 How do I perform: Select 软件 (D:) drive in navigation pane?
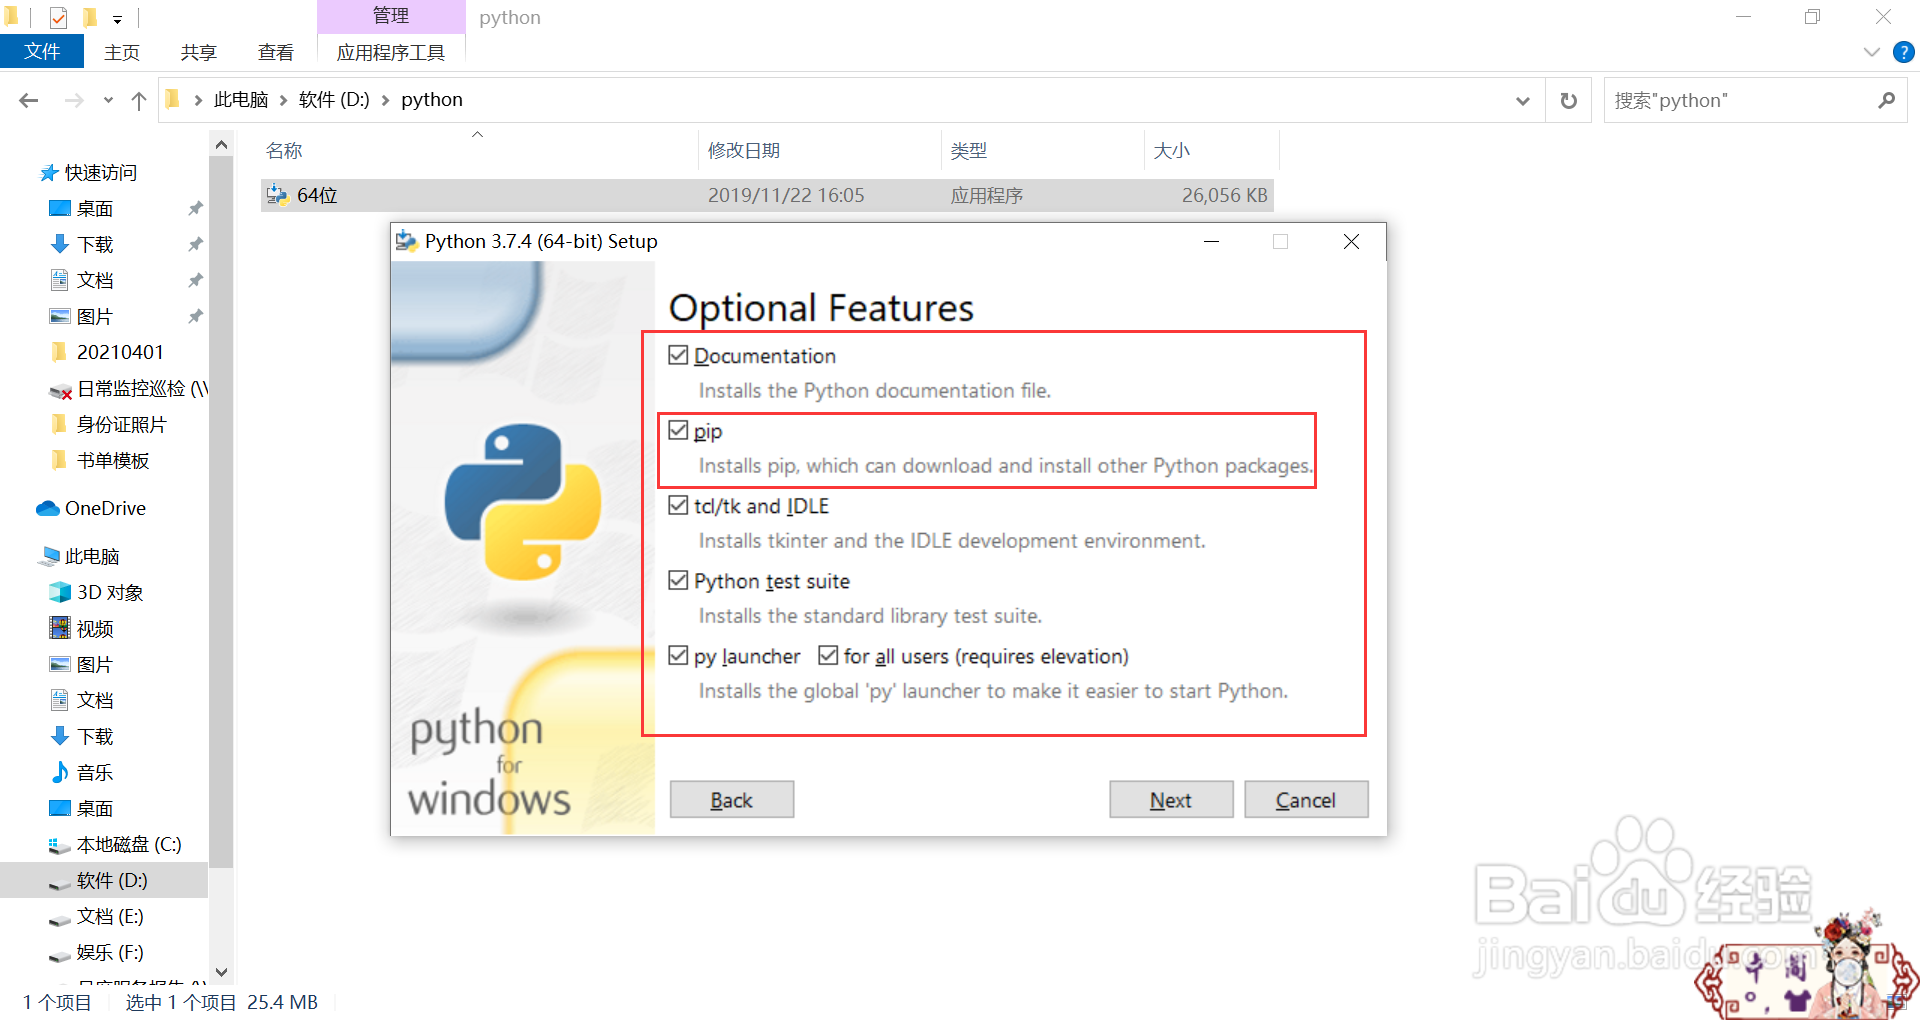pos(104,881)
